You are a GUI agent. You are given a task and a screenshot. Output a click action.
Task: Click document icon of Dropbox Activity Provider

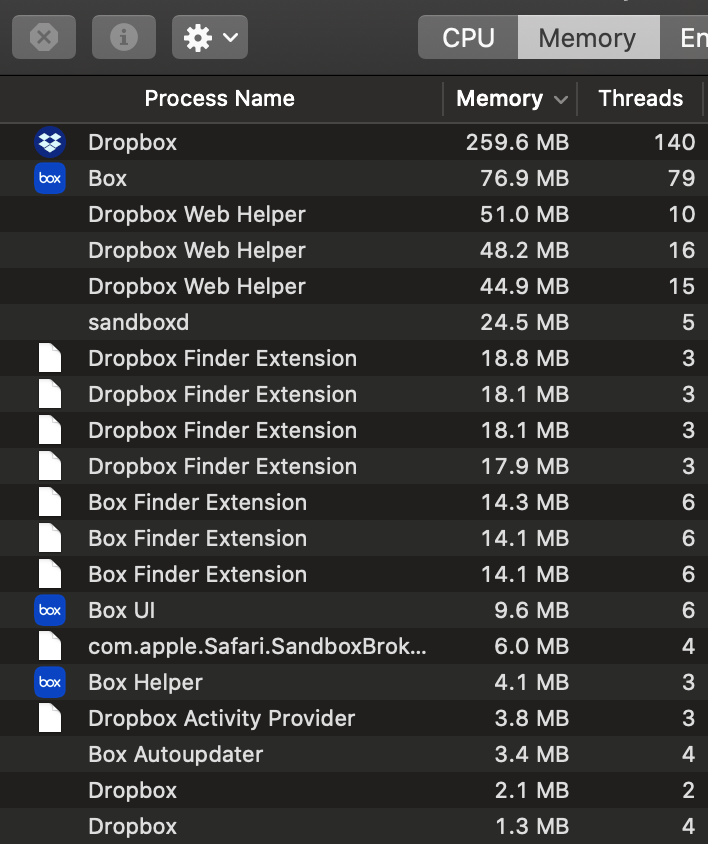(x=50, y=718)
